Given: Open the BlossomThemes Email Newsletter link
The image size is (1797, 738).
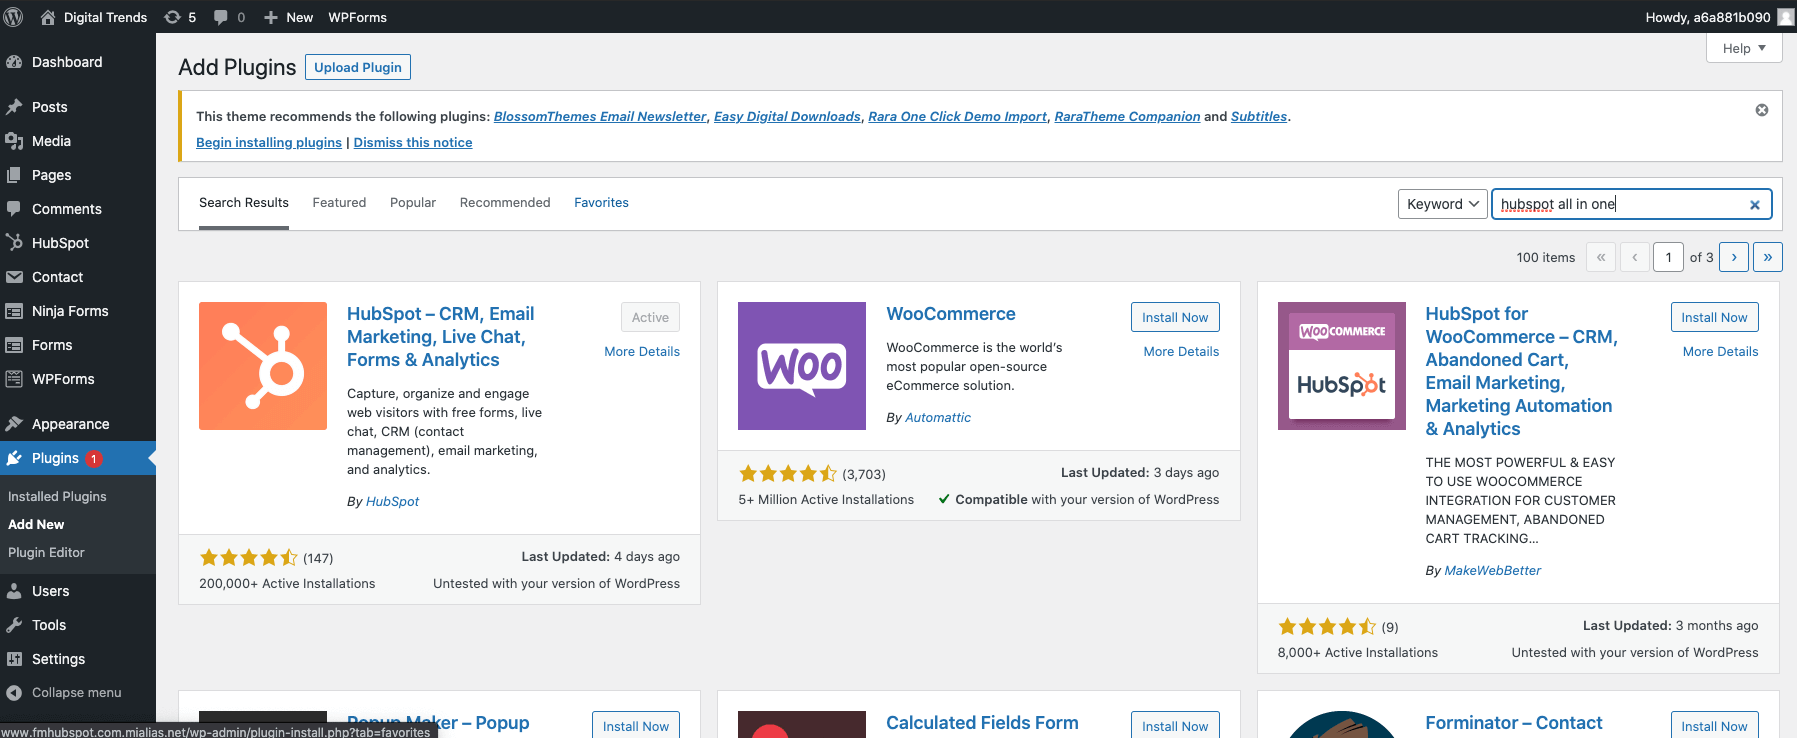Looking at the screenshot, I should (x=600, y=117).
